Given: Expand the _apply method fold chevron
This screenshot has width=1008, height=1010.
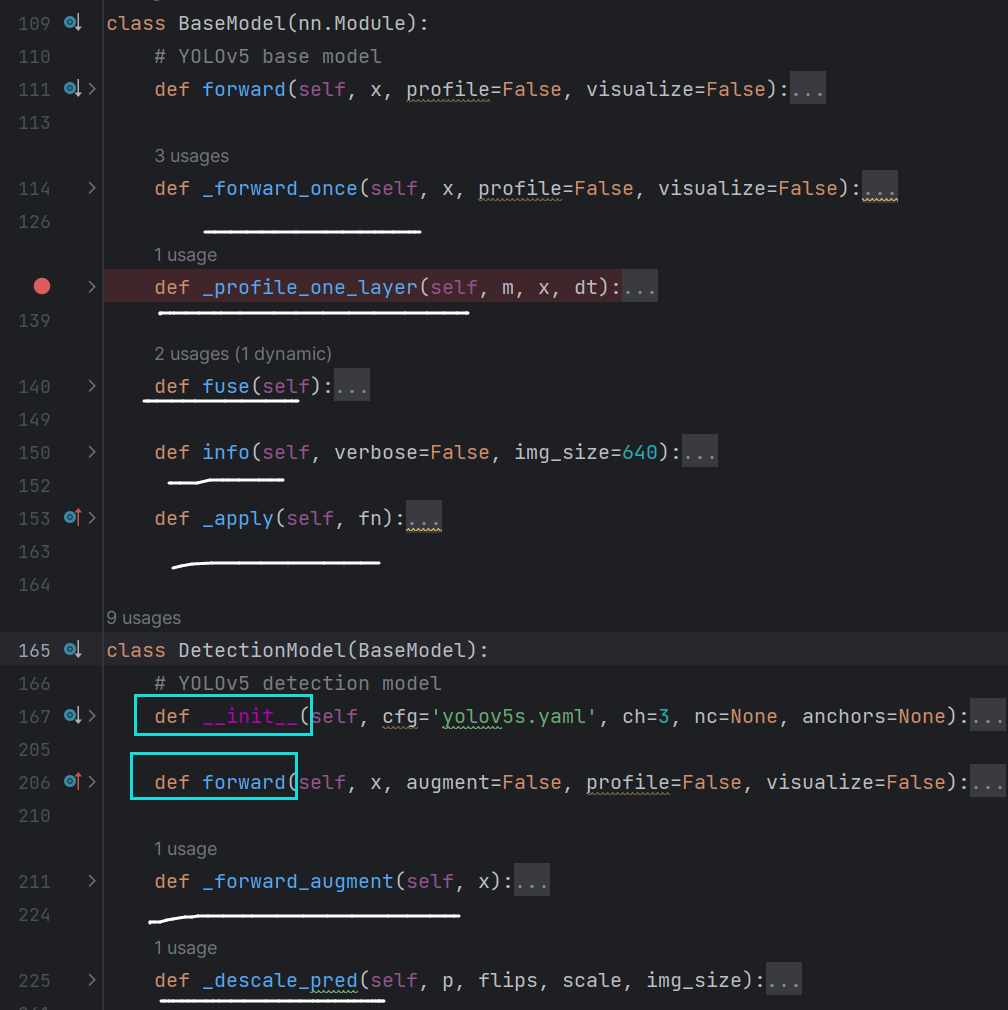Looking at the screenshot, I should 92,518.
